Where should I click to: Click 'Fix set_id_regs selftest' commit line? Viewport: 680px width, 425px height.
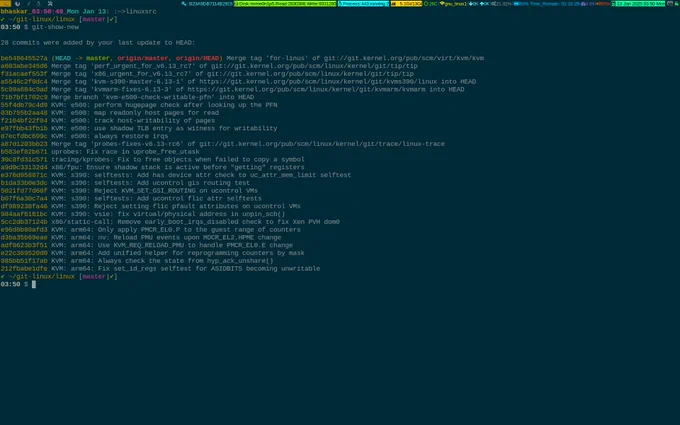[x=160, y=269]
